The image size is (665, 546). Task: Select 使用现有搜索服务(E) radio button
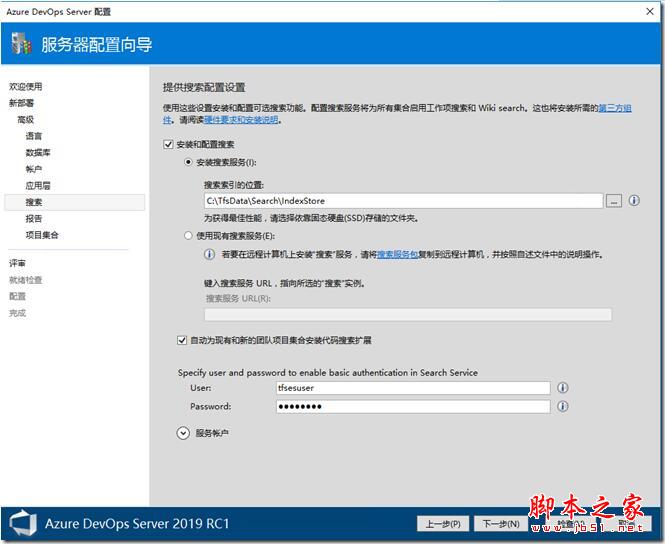pos(188,235)
